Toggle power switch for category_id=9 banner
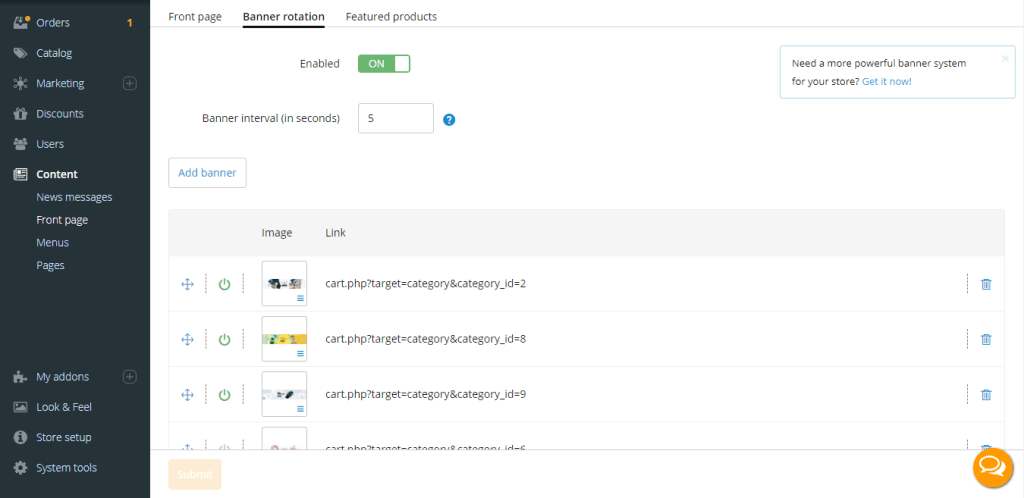Image resolution: width=1024 pixels, height=498 pixels. tap(225, 395)
